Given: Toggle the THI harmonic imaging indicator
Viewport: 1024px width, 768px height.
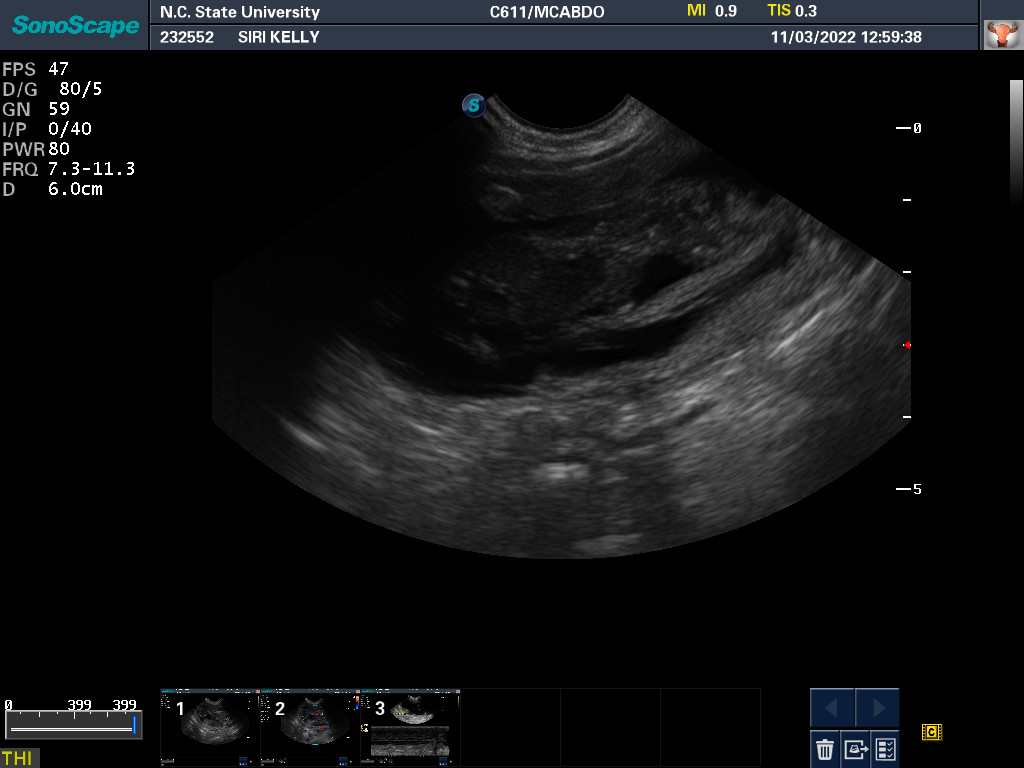Looking at the screenshot, I should pyautogui.click(x=17, y=758).
